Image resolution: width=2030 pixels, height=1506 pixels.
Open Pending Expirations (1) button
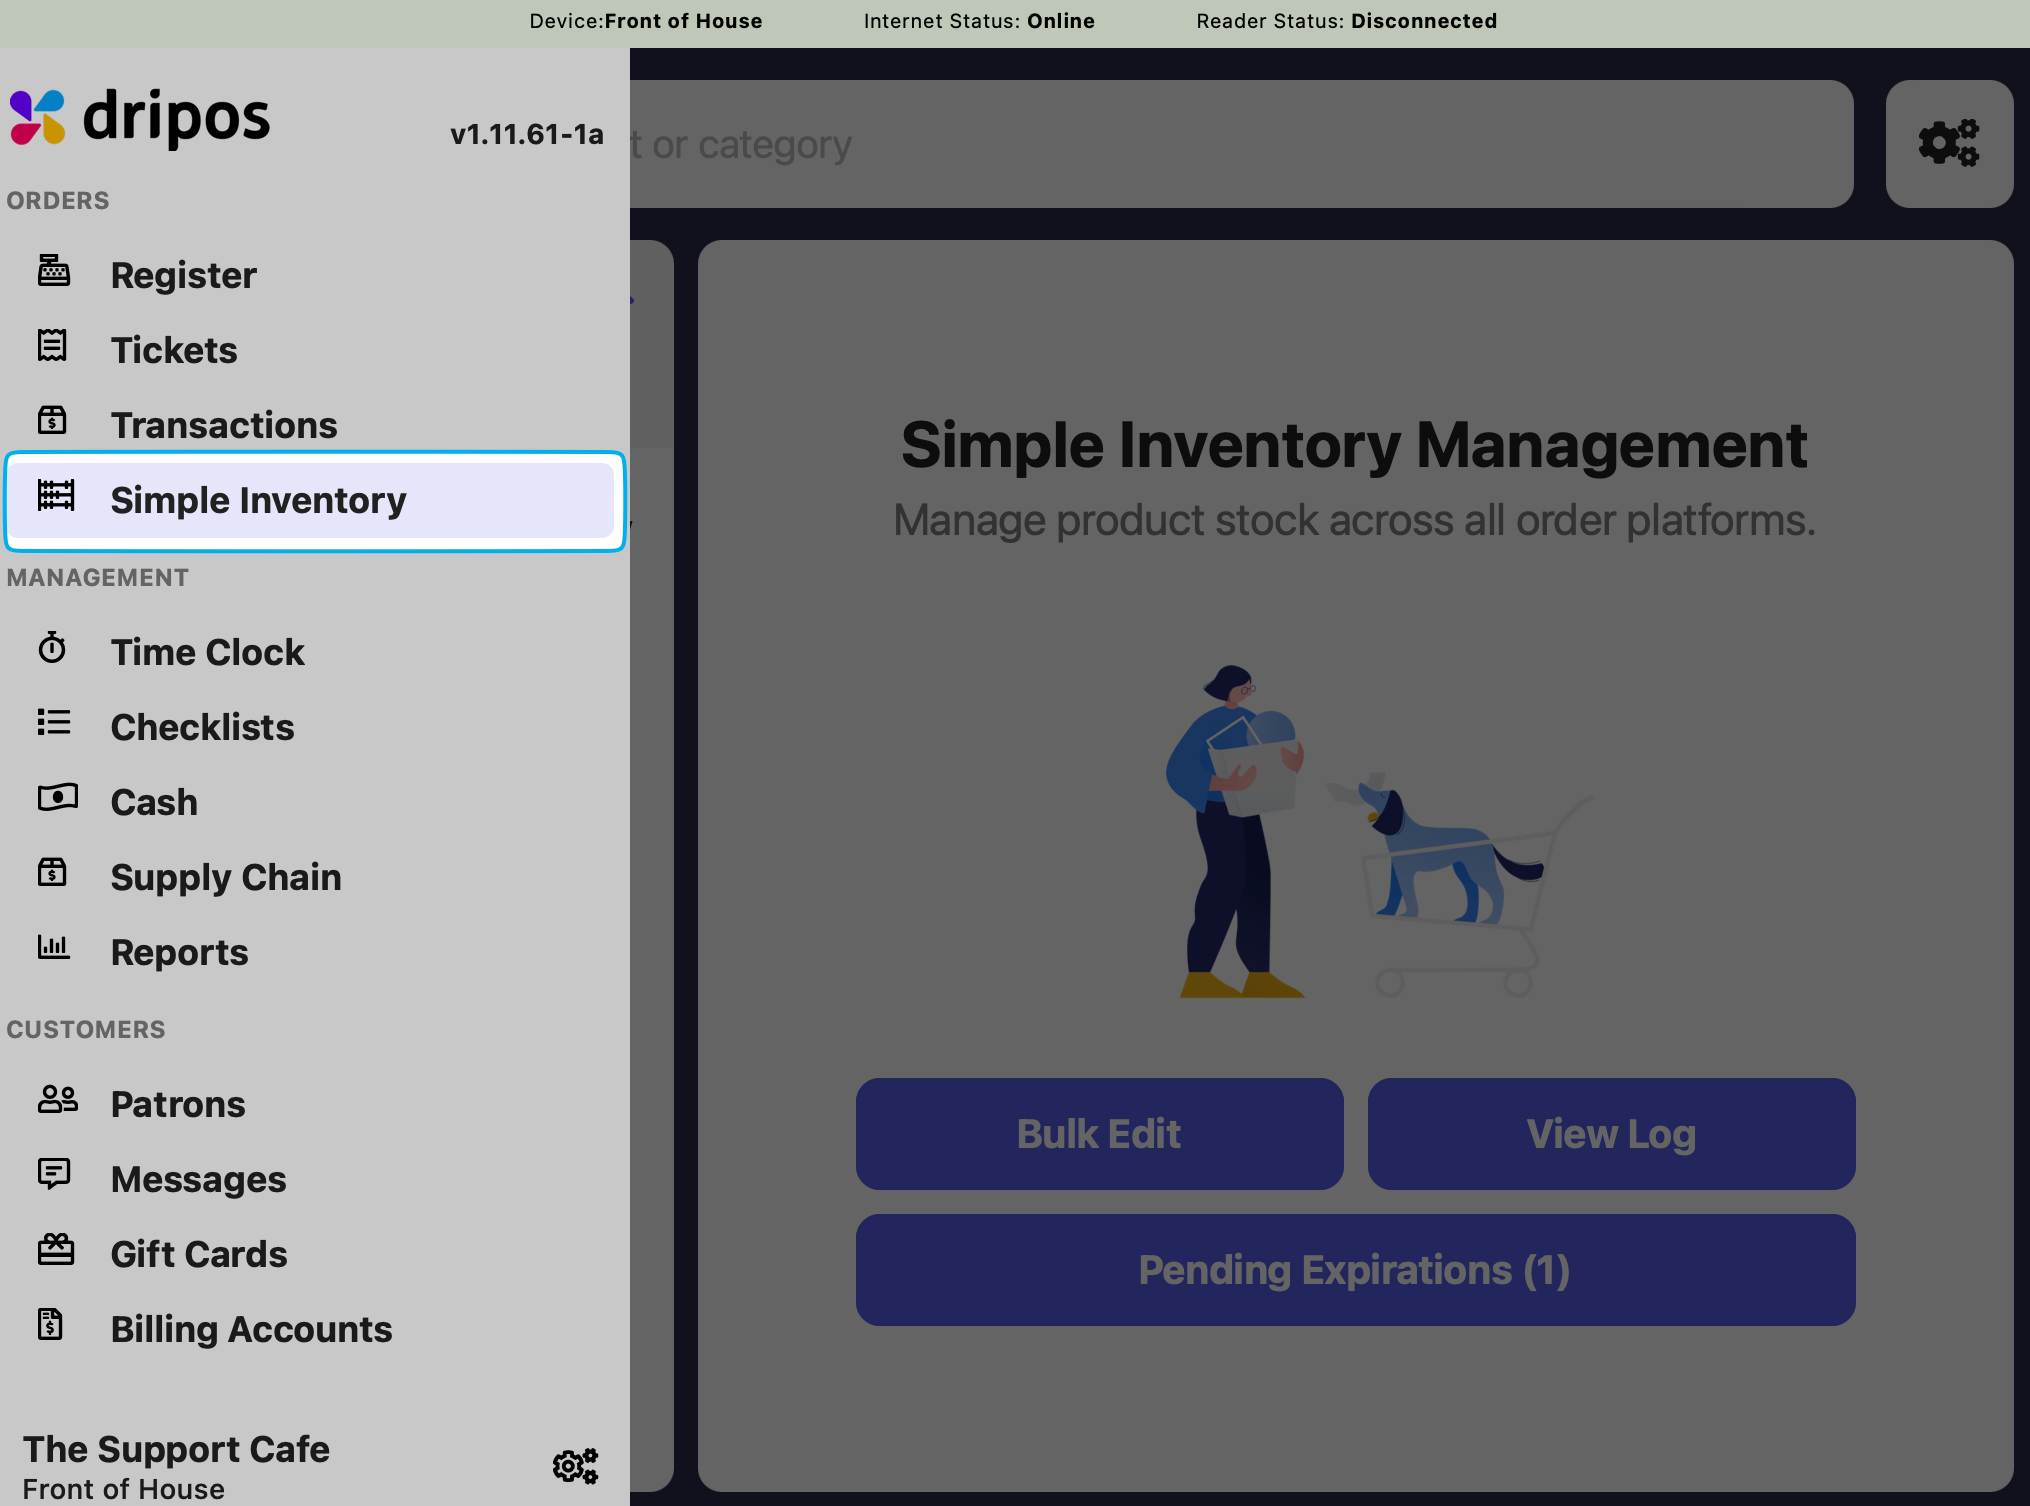click(1355, 1270)
